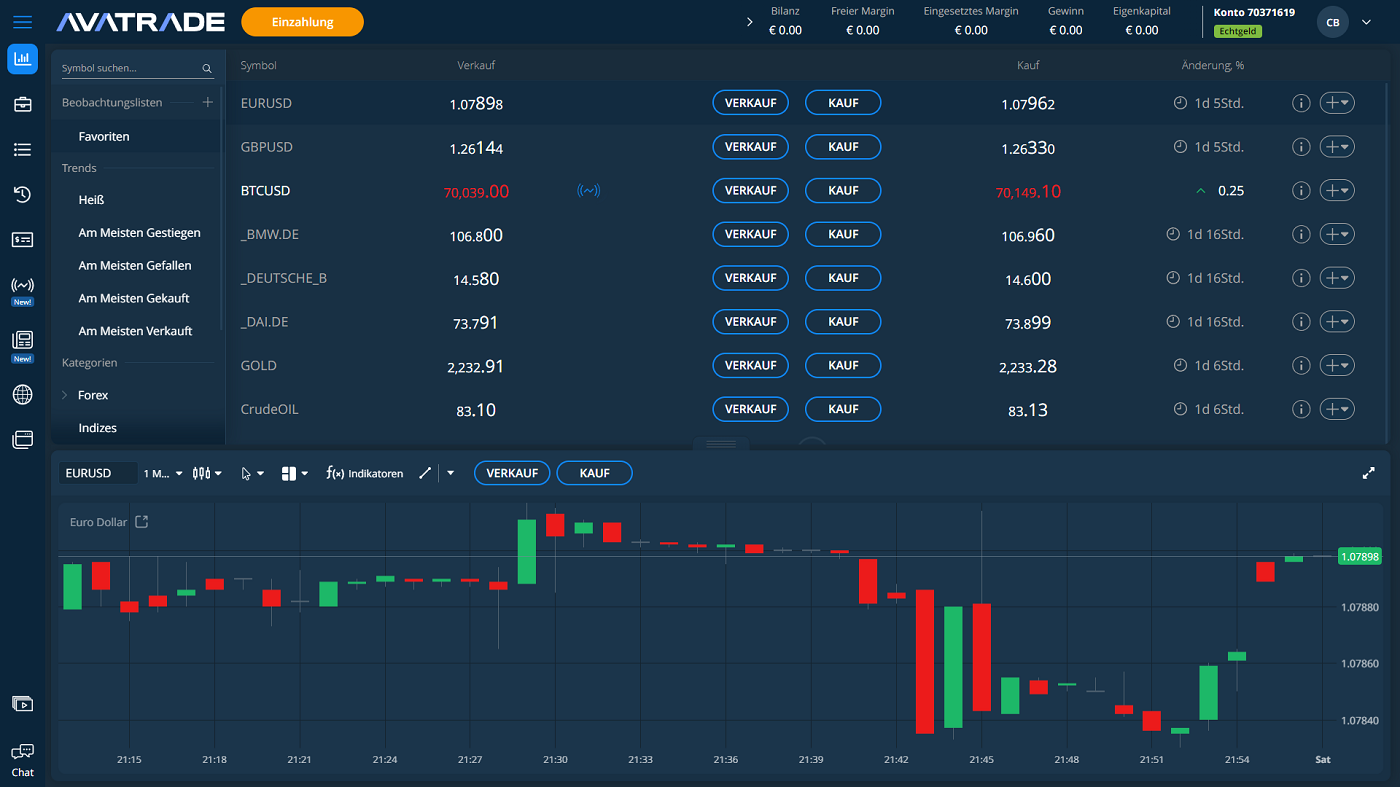Select Am Meisten Gestiegen list

139,233
